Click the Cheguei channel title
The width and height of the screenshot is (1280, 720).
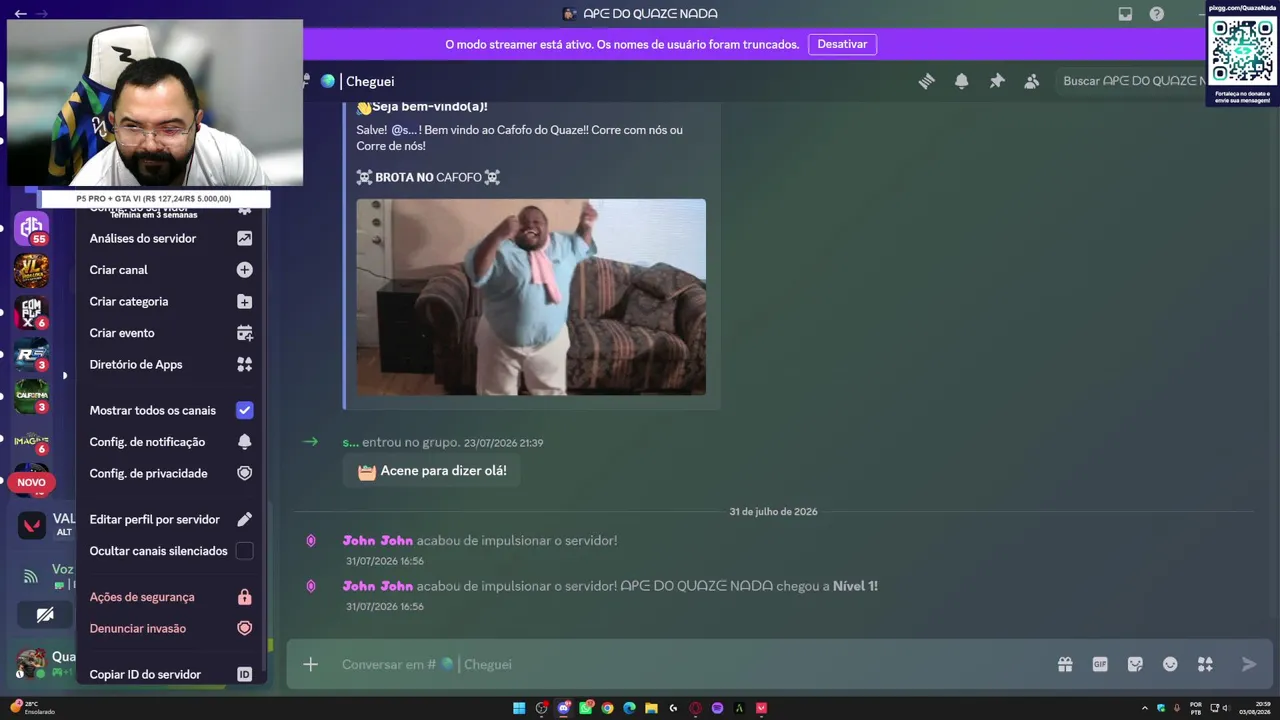pyautogui.click(x=370, y=82)
